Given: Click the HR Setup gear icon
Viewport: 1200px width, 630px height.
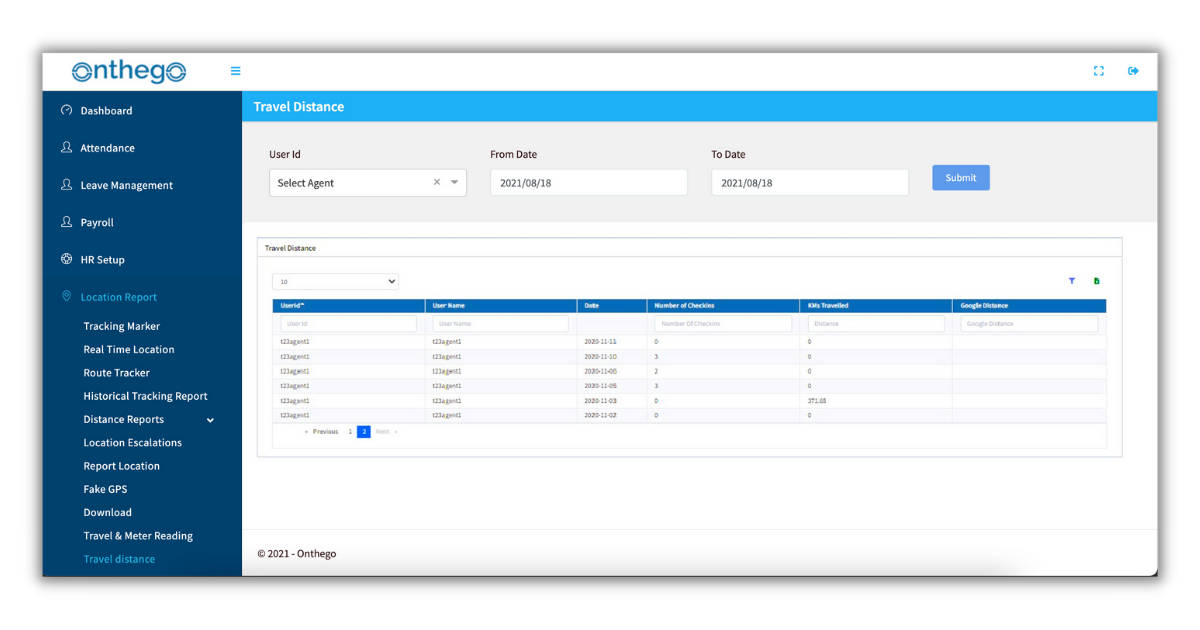Looking at the screenshot, I should [x=66, y=259].
